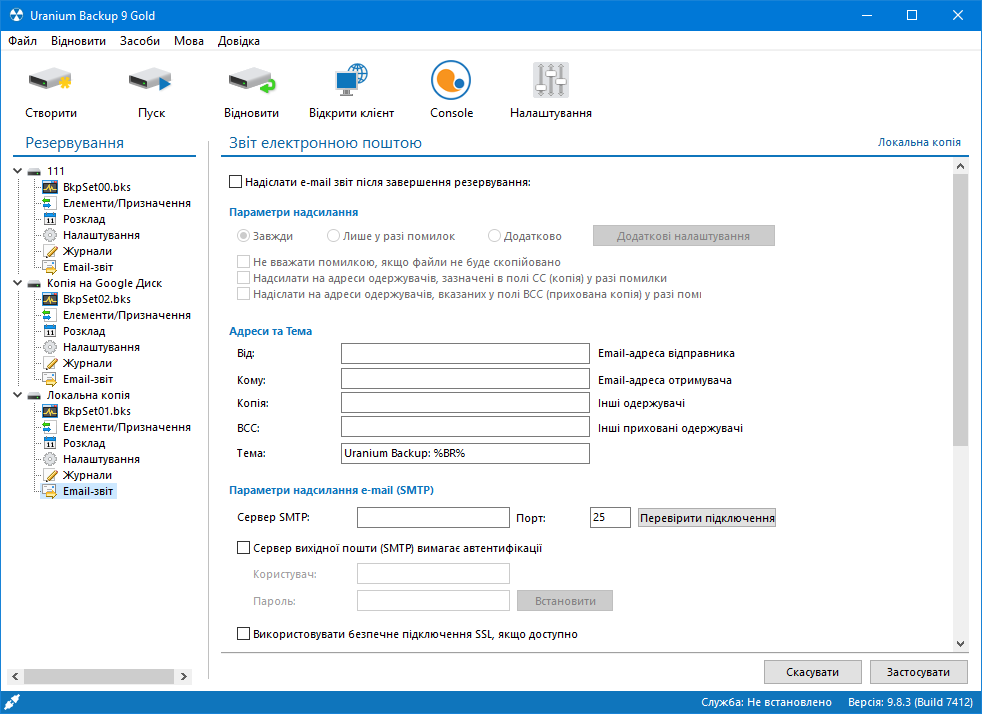982x714 pixels.
Task: Run backup with the Пуск icon
Action: click(150, 80)
